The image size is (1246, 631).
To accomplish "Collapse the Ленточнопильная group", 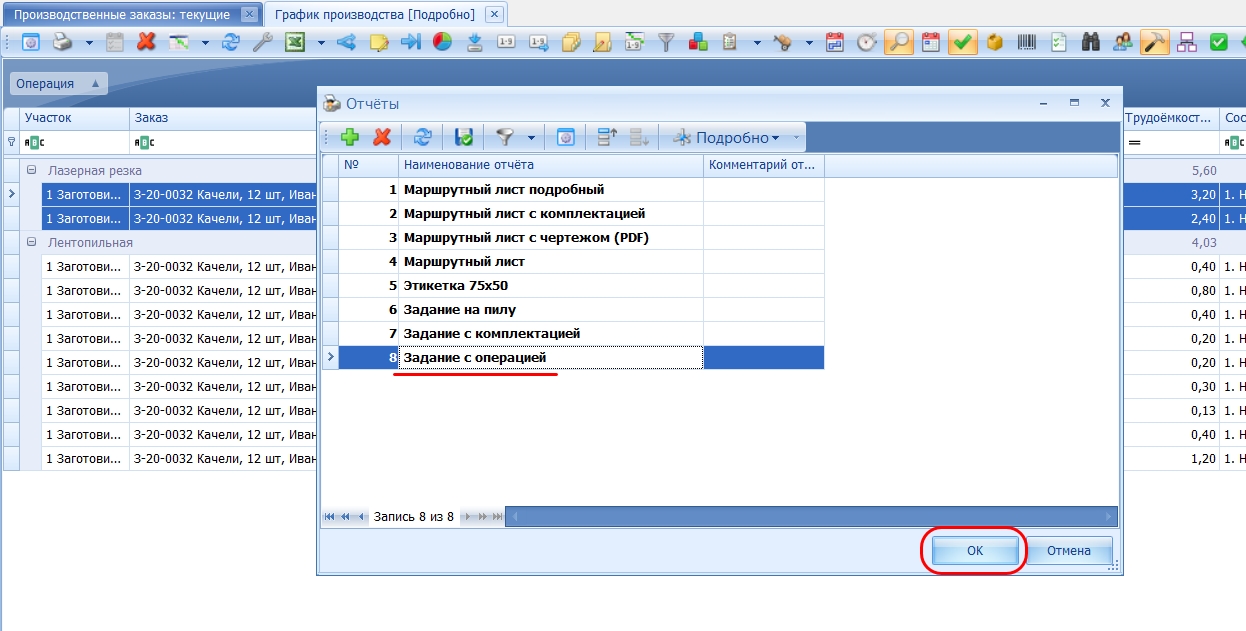I will pyautogui.click(x=31, y=243).
